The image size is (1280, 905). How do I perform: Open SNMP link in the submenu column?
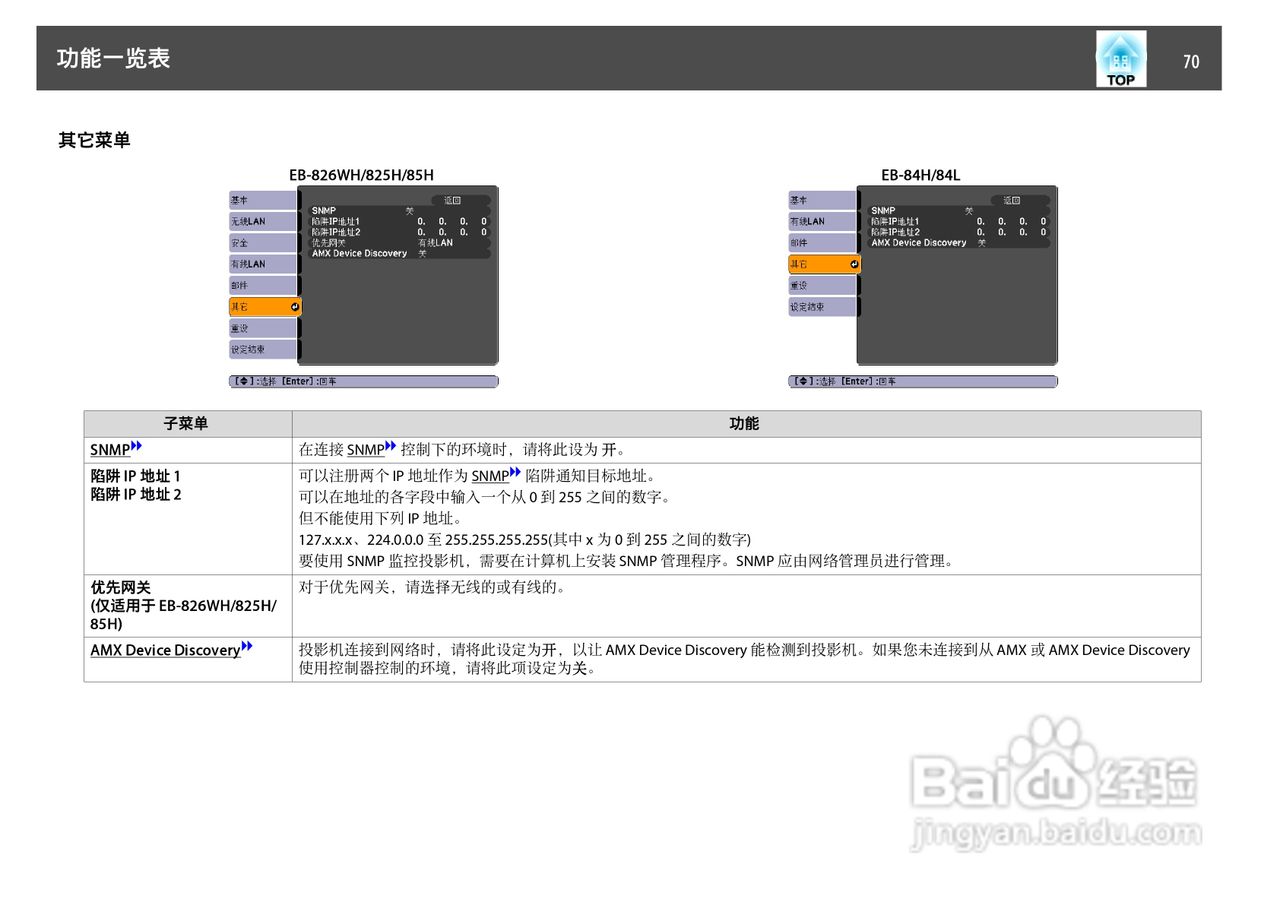pos(110,451)
